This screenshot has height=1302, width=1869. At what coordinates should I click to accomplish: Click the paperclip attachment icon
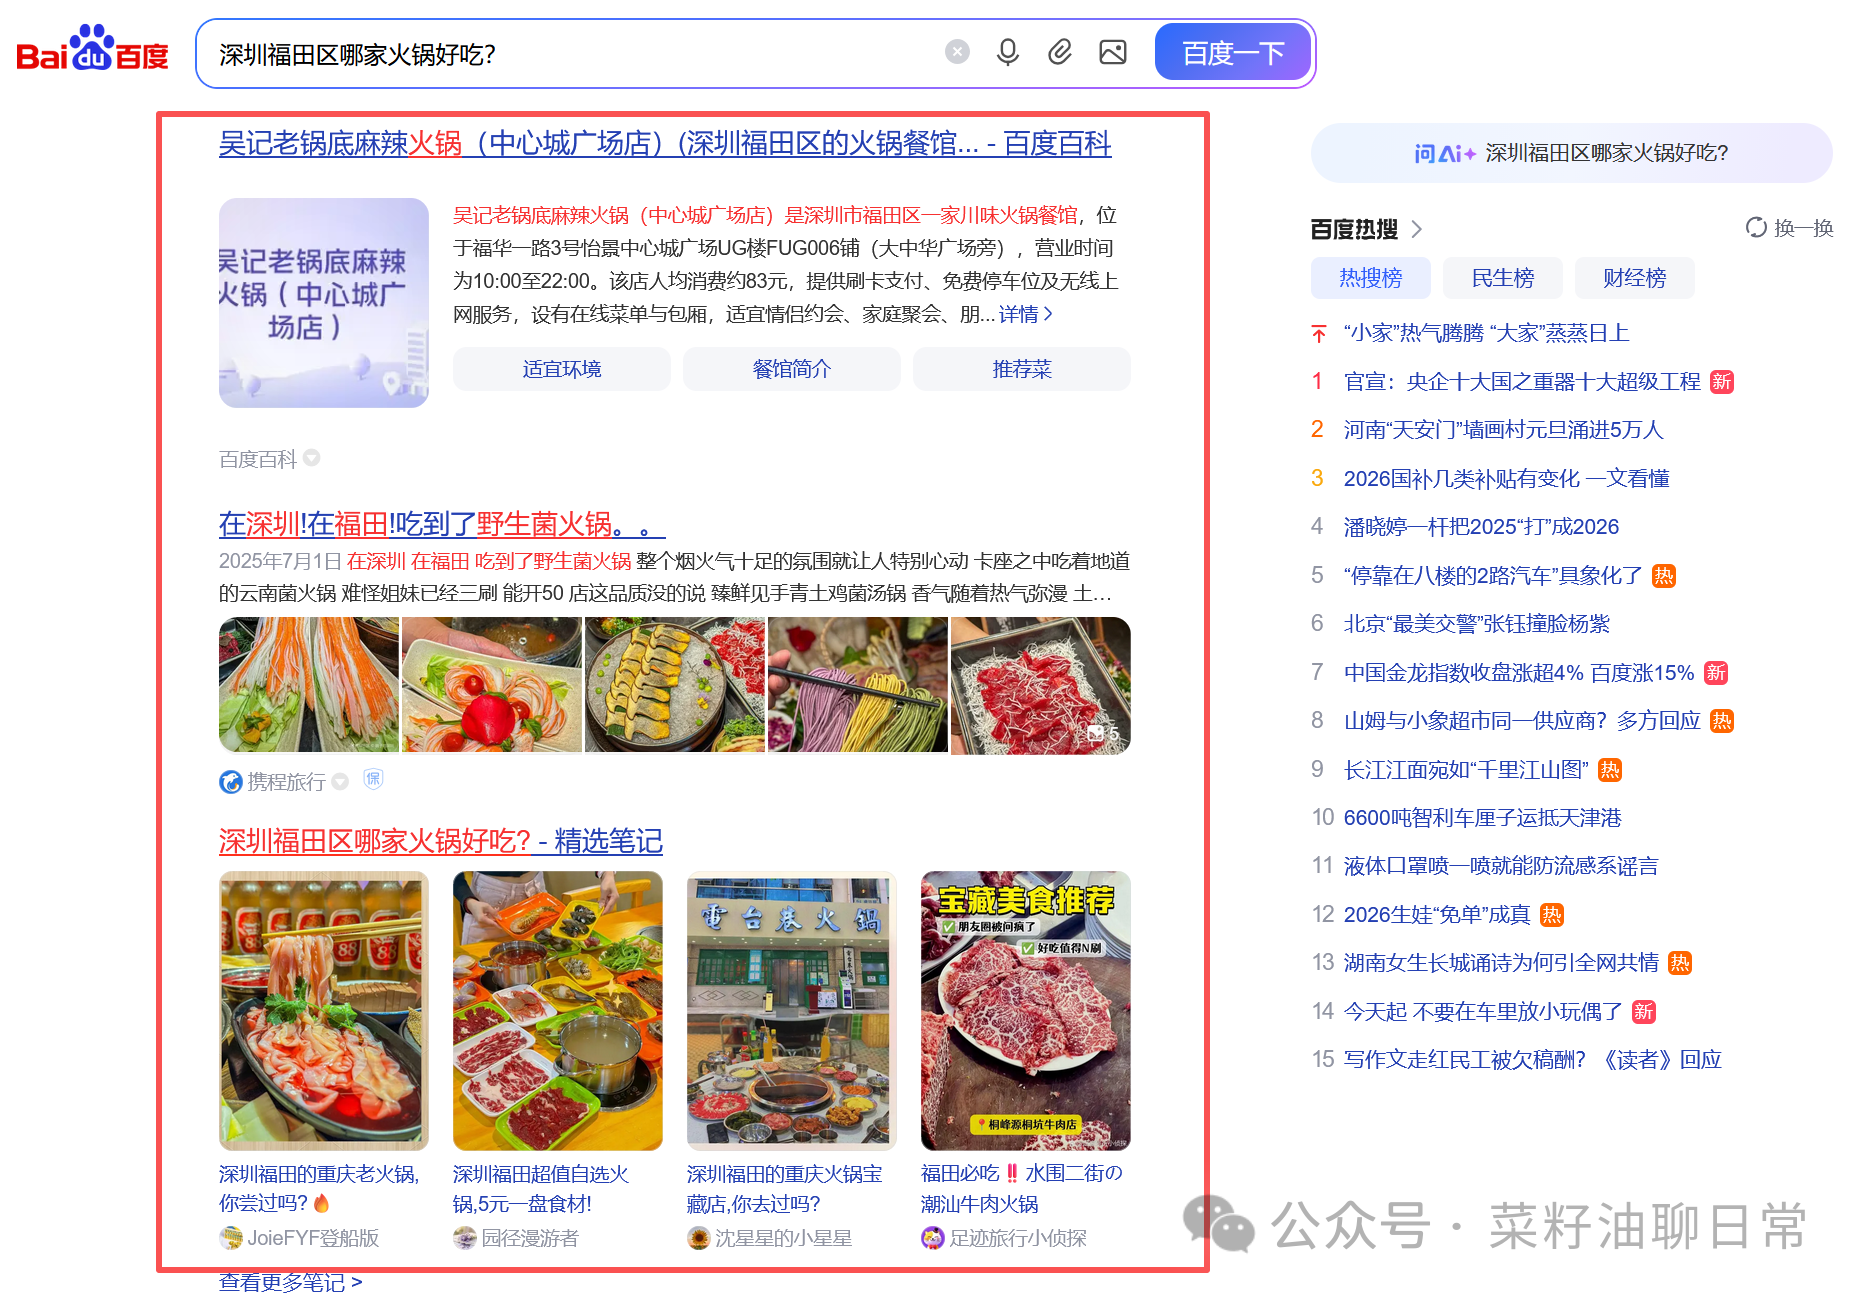(1061, 52)
